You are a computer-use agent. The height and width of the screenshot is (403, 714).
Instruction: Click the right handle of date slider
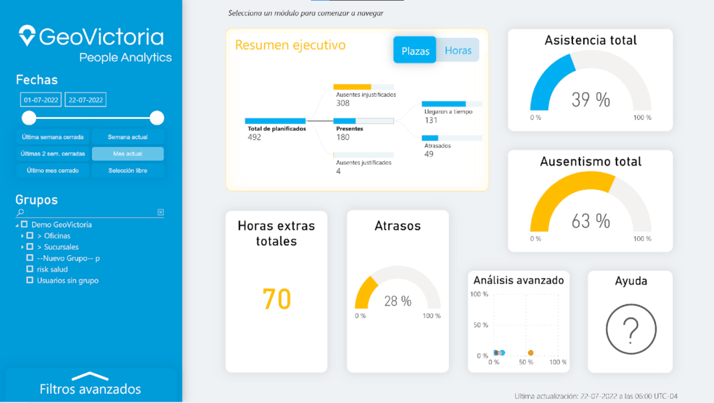pos(157,118)
